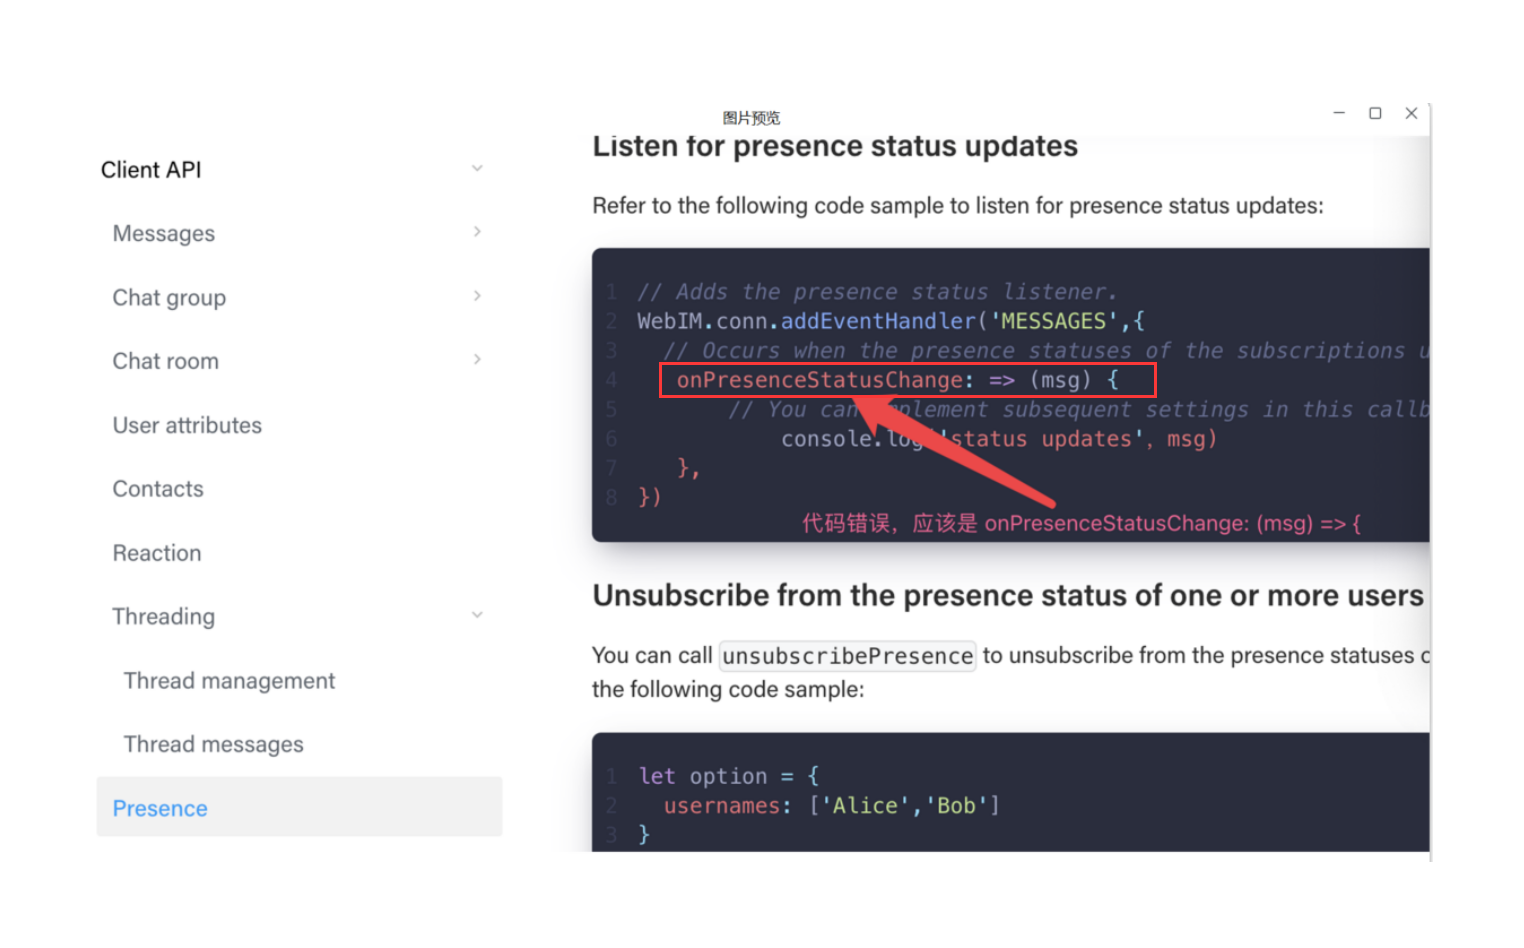
Task: Expand the Messages submenu chevron
Action: click(477, 232)
